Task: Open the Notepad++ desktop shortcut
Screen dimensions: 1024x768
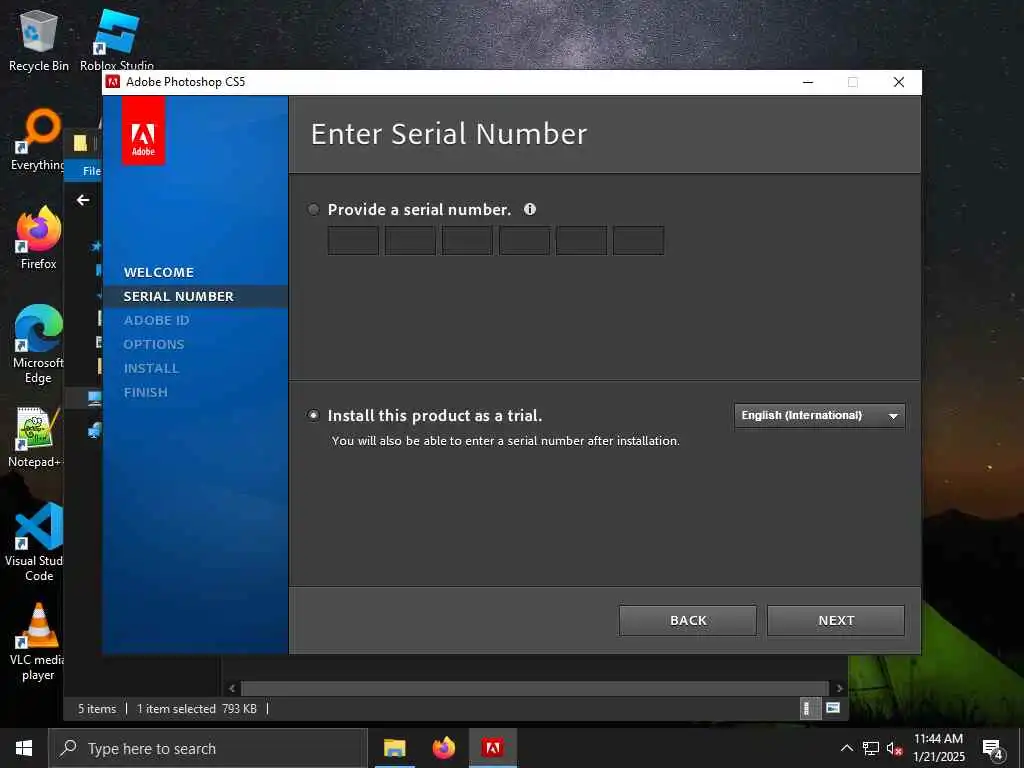Action: [x=35, y=438]
